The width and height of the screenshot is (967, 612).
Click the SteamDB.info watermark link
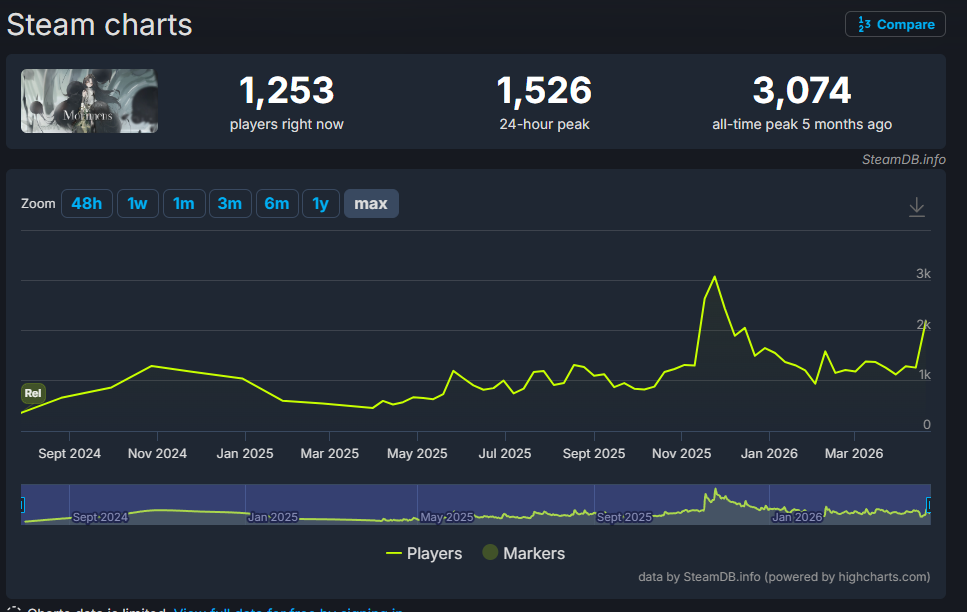[903, 160]
